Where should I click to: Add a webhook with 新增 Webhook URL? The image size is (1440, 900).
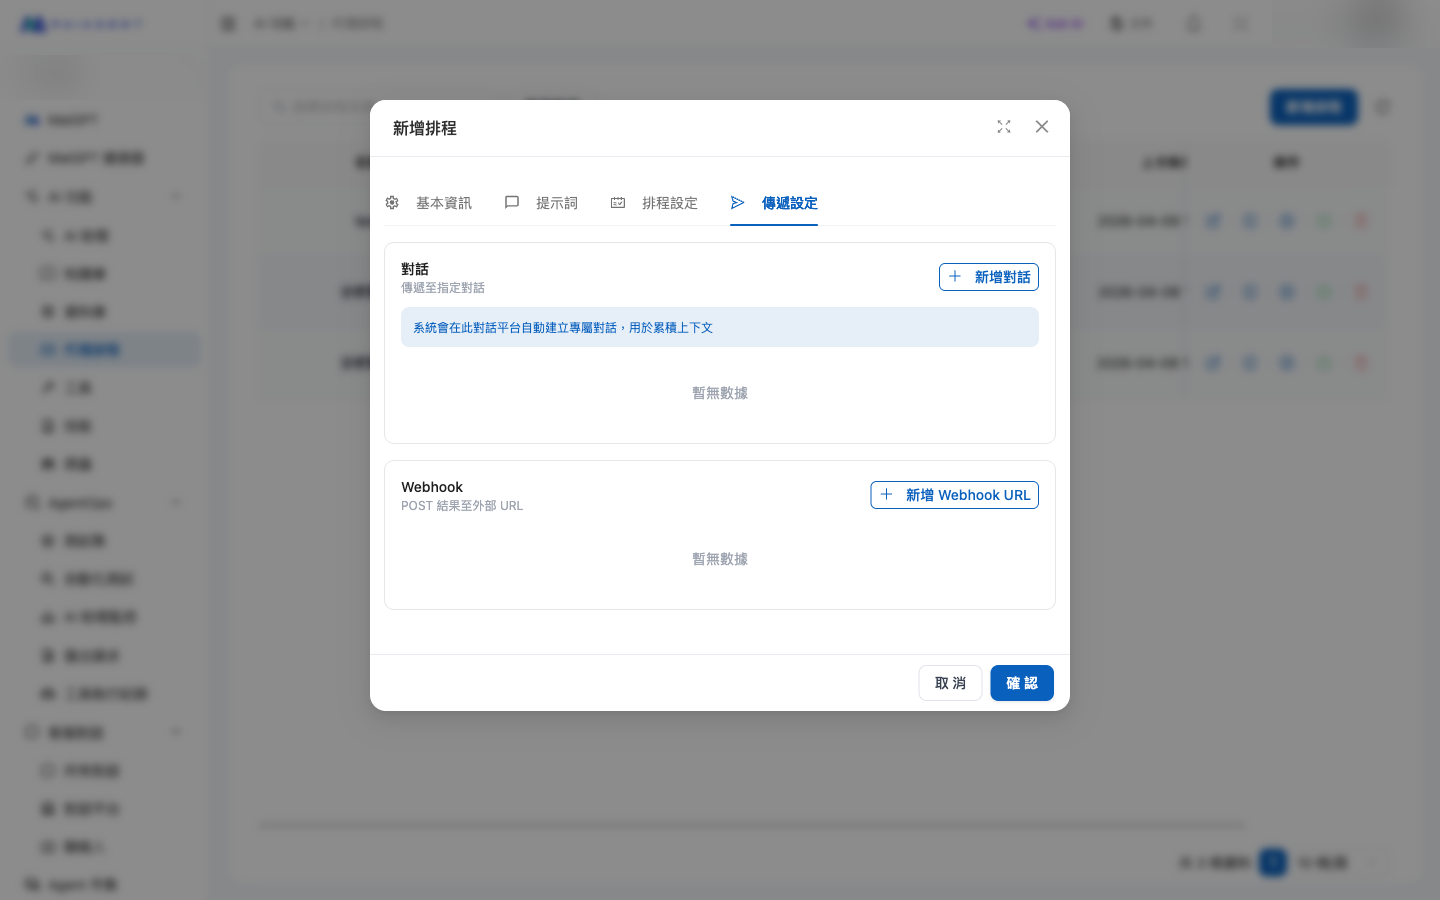[x=955, y=495]
